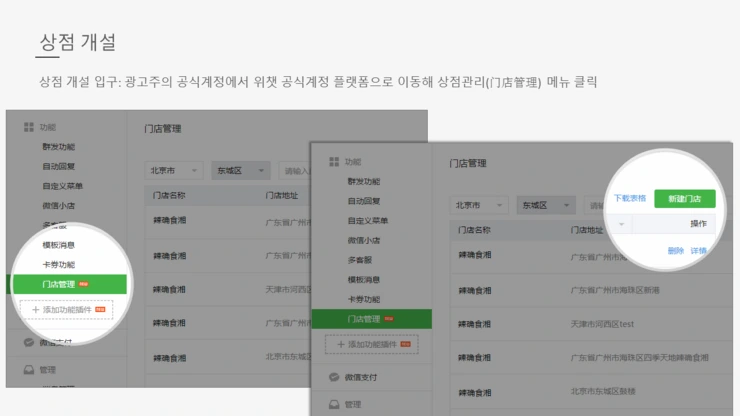Click small arrow beside 操作 column header
The height and width of the screenshot is (416, 740).
click(x=622, y=224)
